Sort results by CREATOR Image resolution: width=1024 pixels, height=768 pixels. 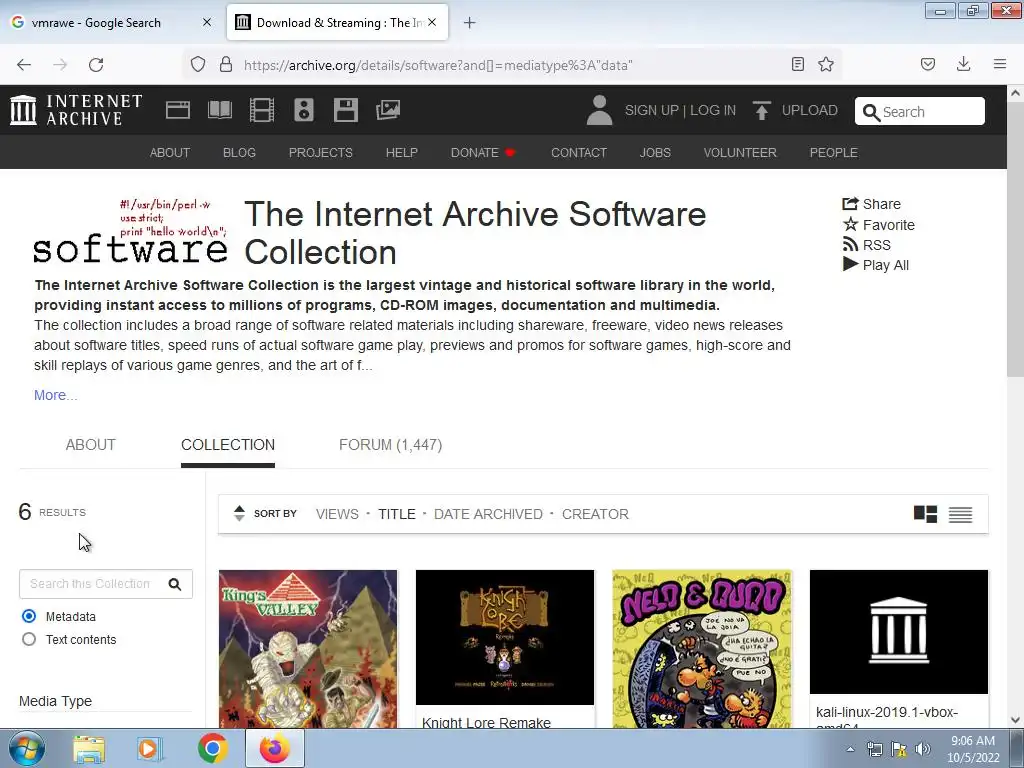click(x=595, y=514)
